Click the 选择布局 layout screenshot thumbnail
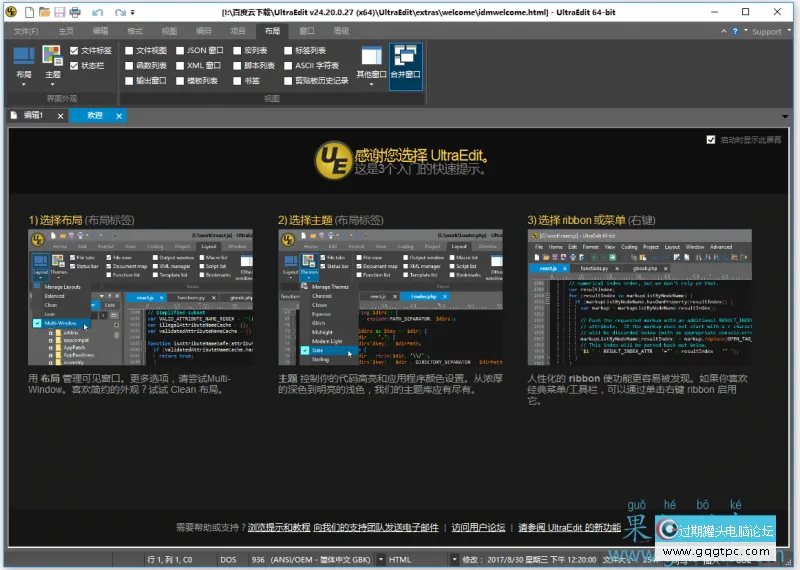This screenshot has width=800, height=570. pos(140,298)
